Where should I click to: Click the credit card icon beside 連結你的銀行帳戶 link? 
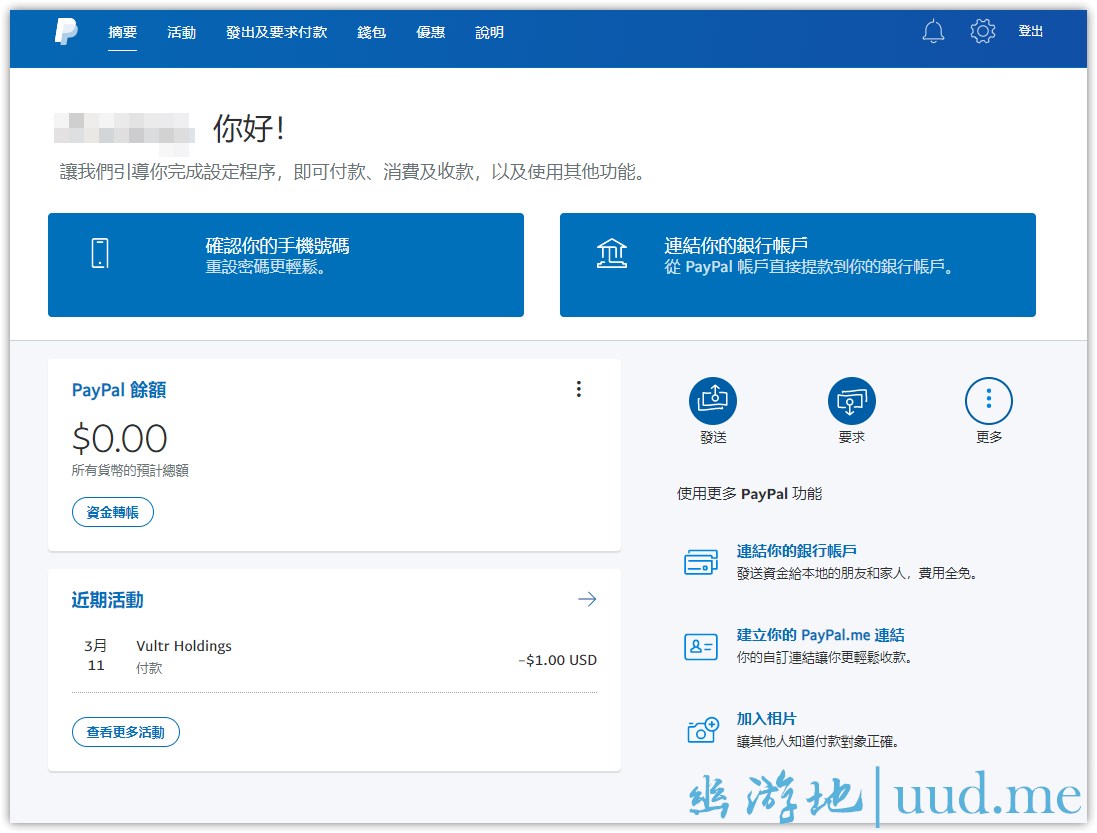[x=701, y=563]
